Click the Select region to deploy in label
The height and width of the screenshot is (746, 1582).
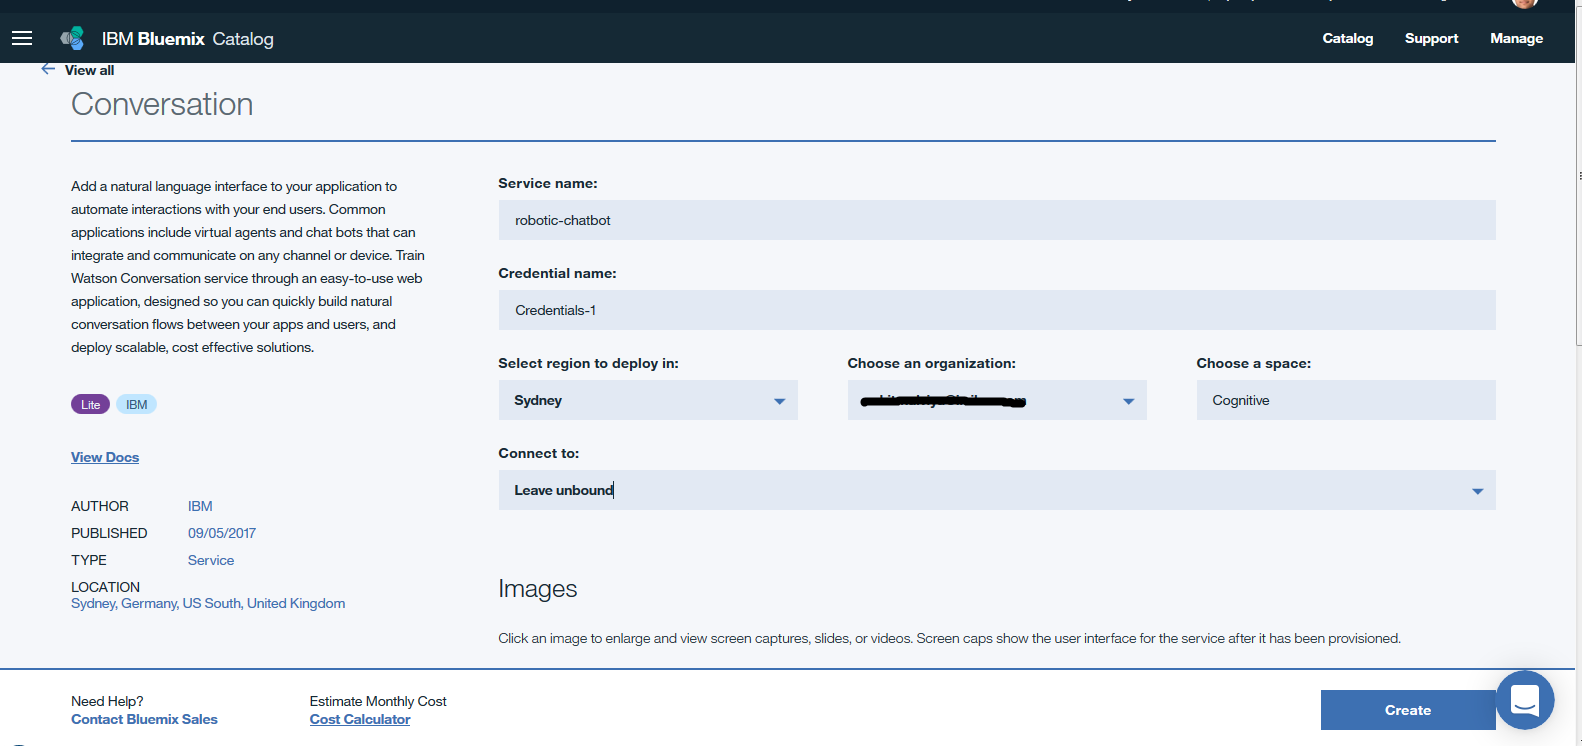point(588,363)
